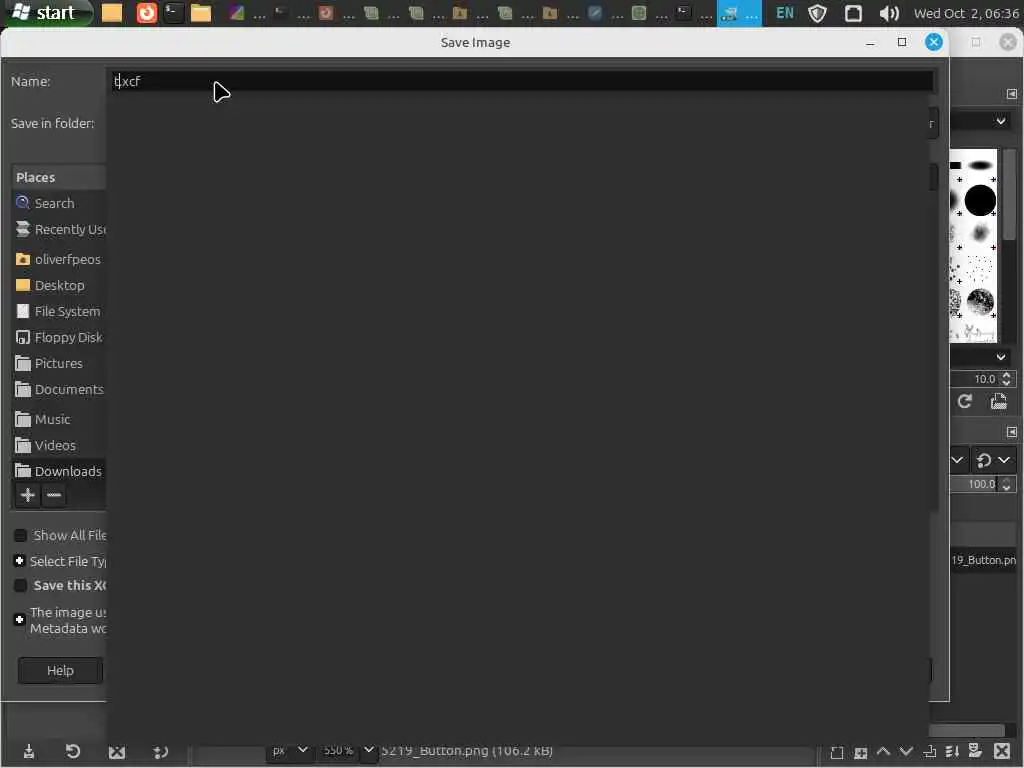Click the Places column header
The height and width of the screenshot is (768, 1024).
(59, 177)
